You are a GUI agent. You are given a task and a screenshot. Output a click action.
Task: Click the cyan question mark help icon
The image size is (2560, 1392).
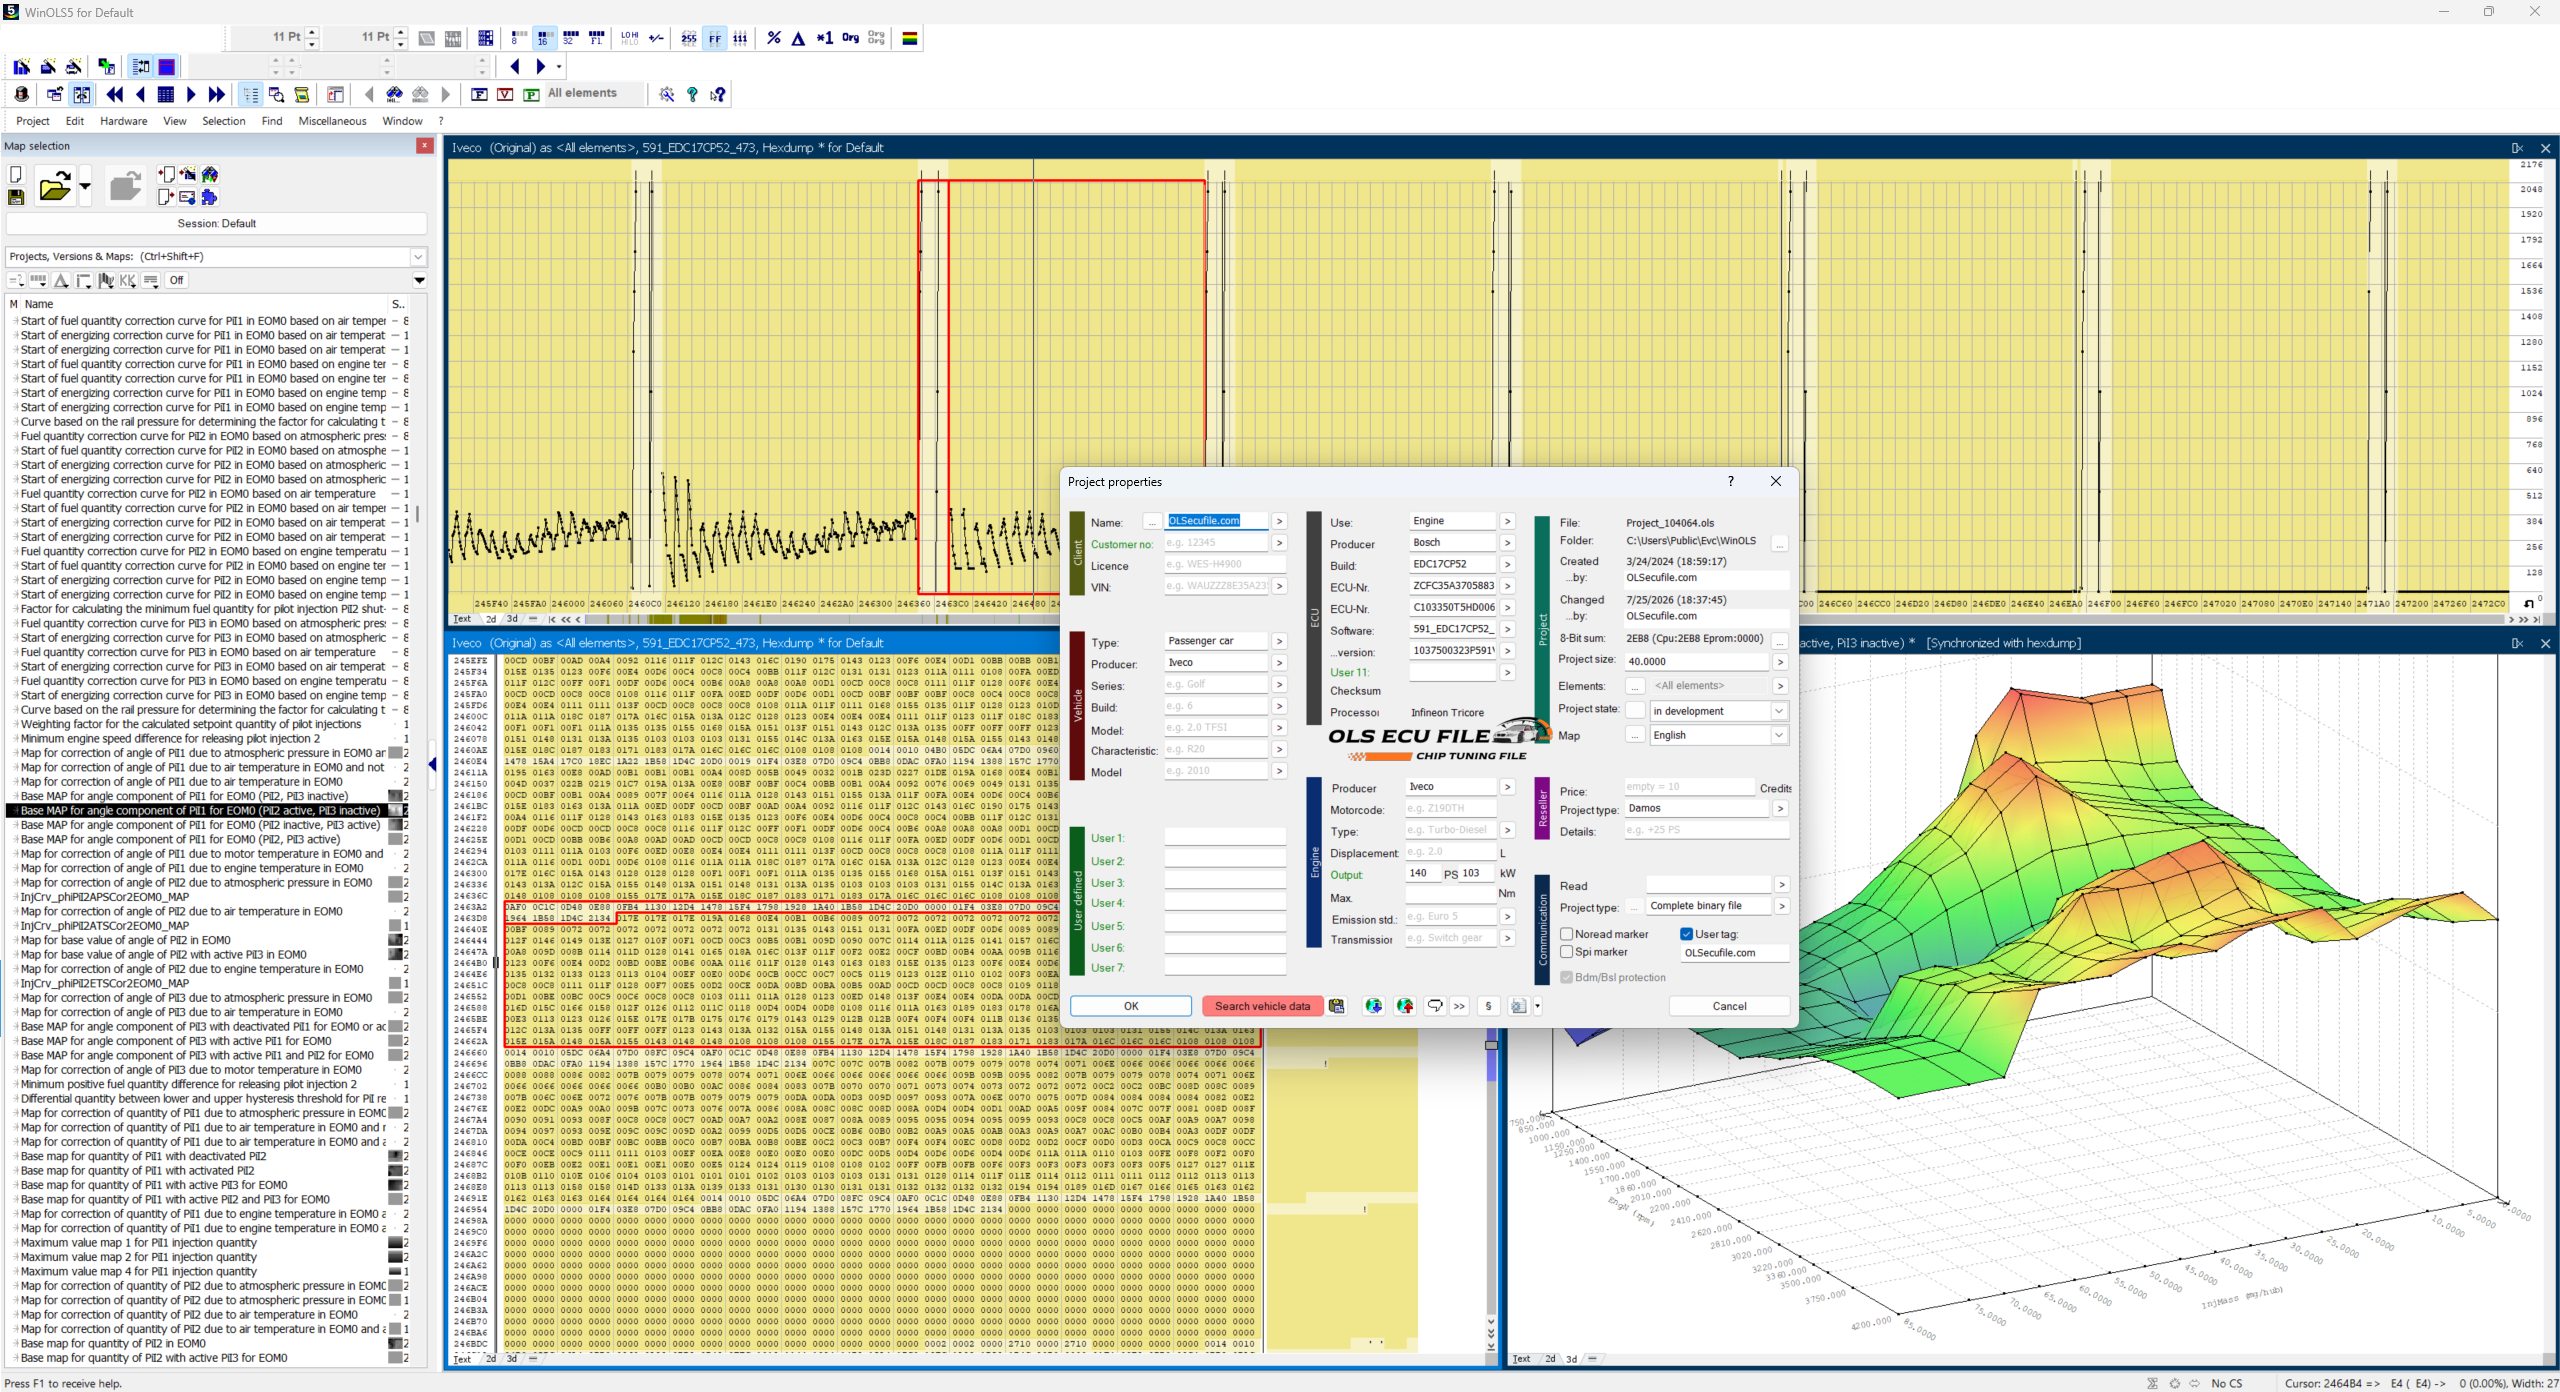coord(692,94)
